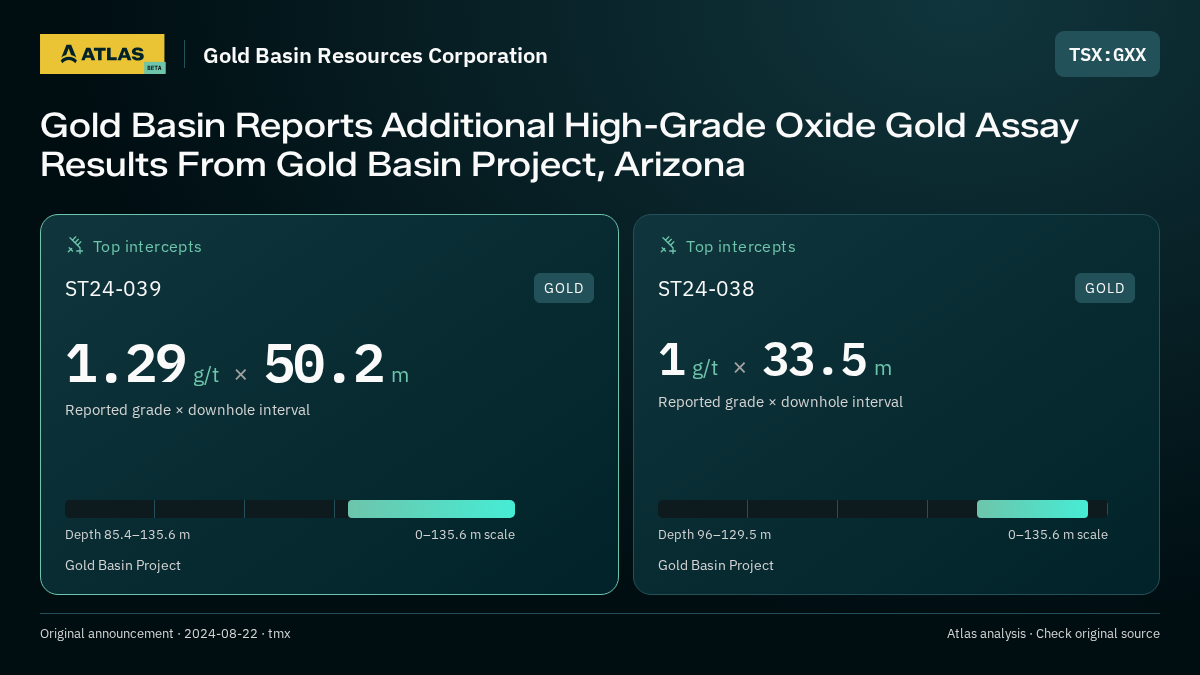Click the drill icon in the ST24-038 card

(x=667, y=245)
